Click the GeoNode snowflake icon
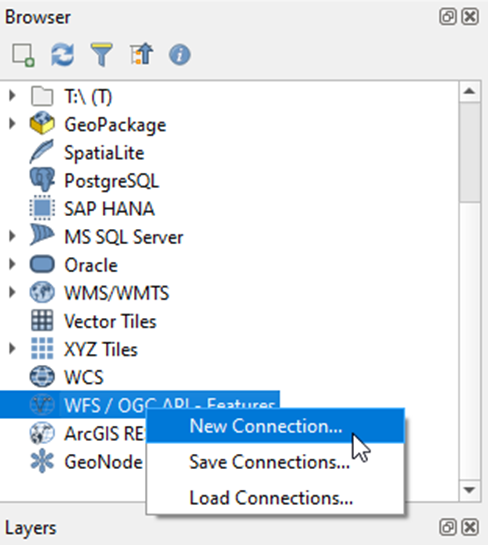 pyautogui.click(x=42, y=461)
